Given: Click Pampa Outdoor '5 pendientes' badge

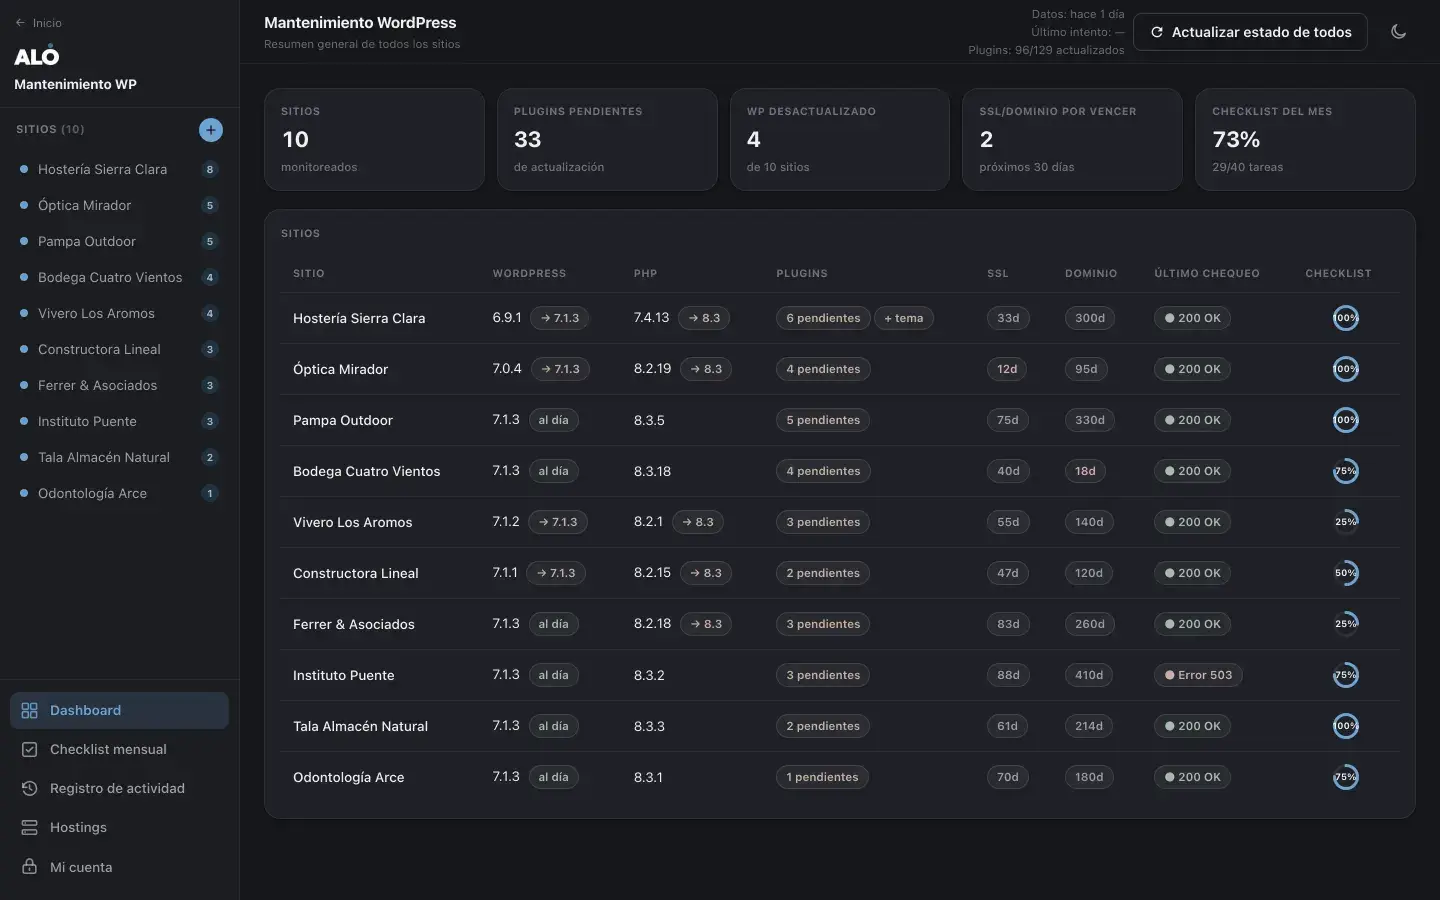Looking at the screenshot, I should pyautogui.click(x=823, y=420).
